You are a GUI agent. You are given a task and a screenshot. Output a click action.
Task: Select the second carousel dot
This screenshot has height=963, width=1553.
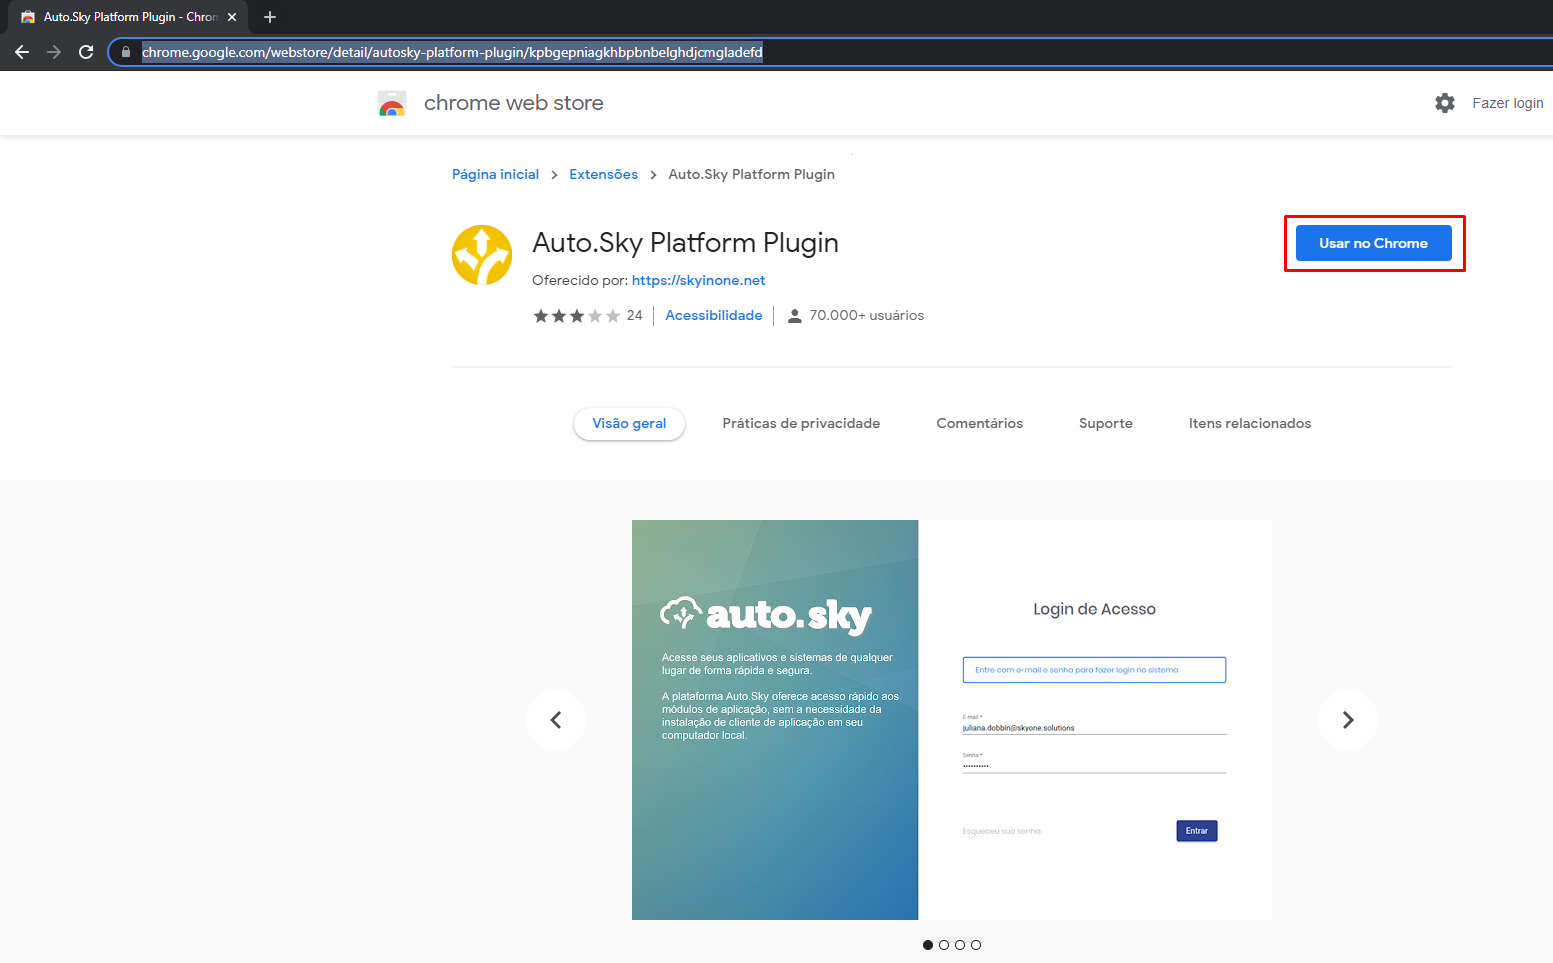(944, 945)
